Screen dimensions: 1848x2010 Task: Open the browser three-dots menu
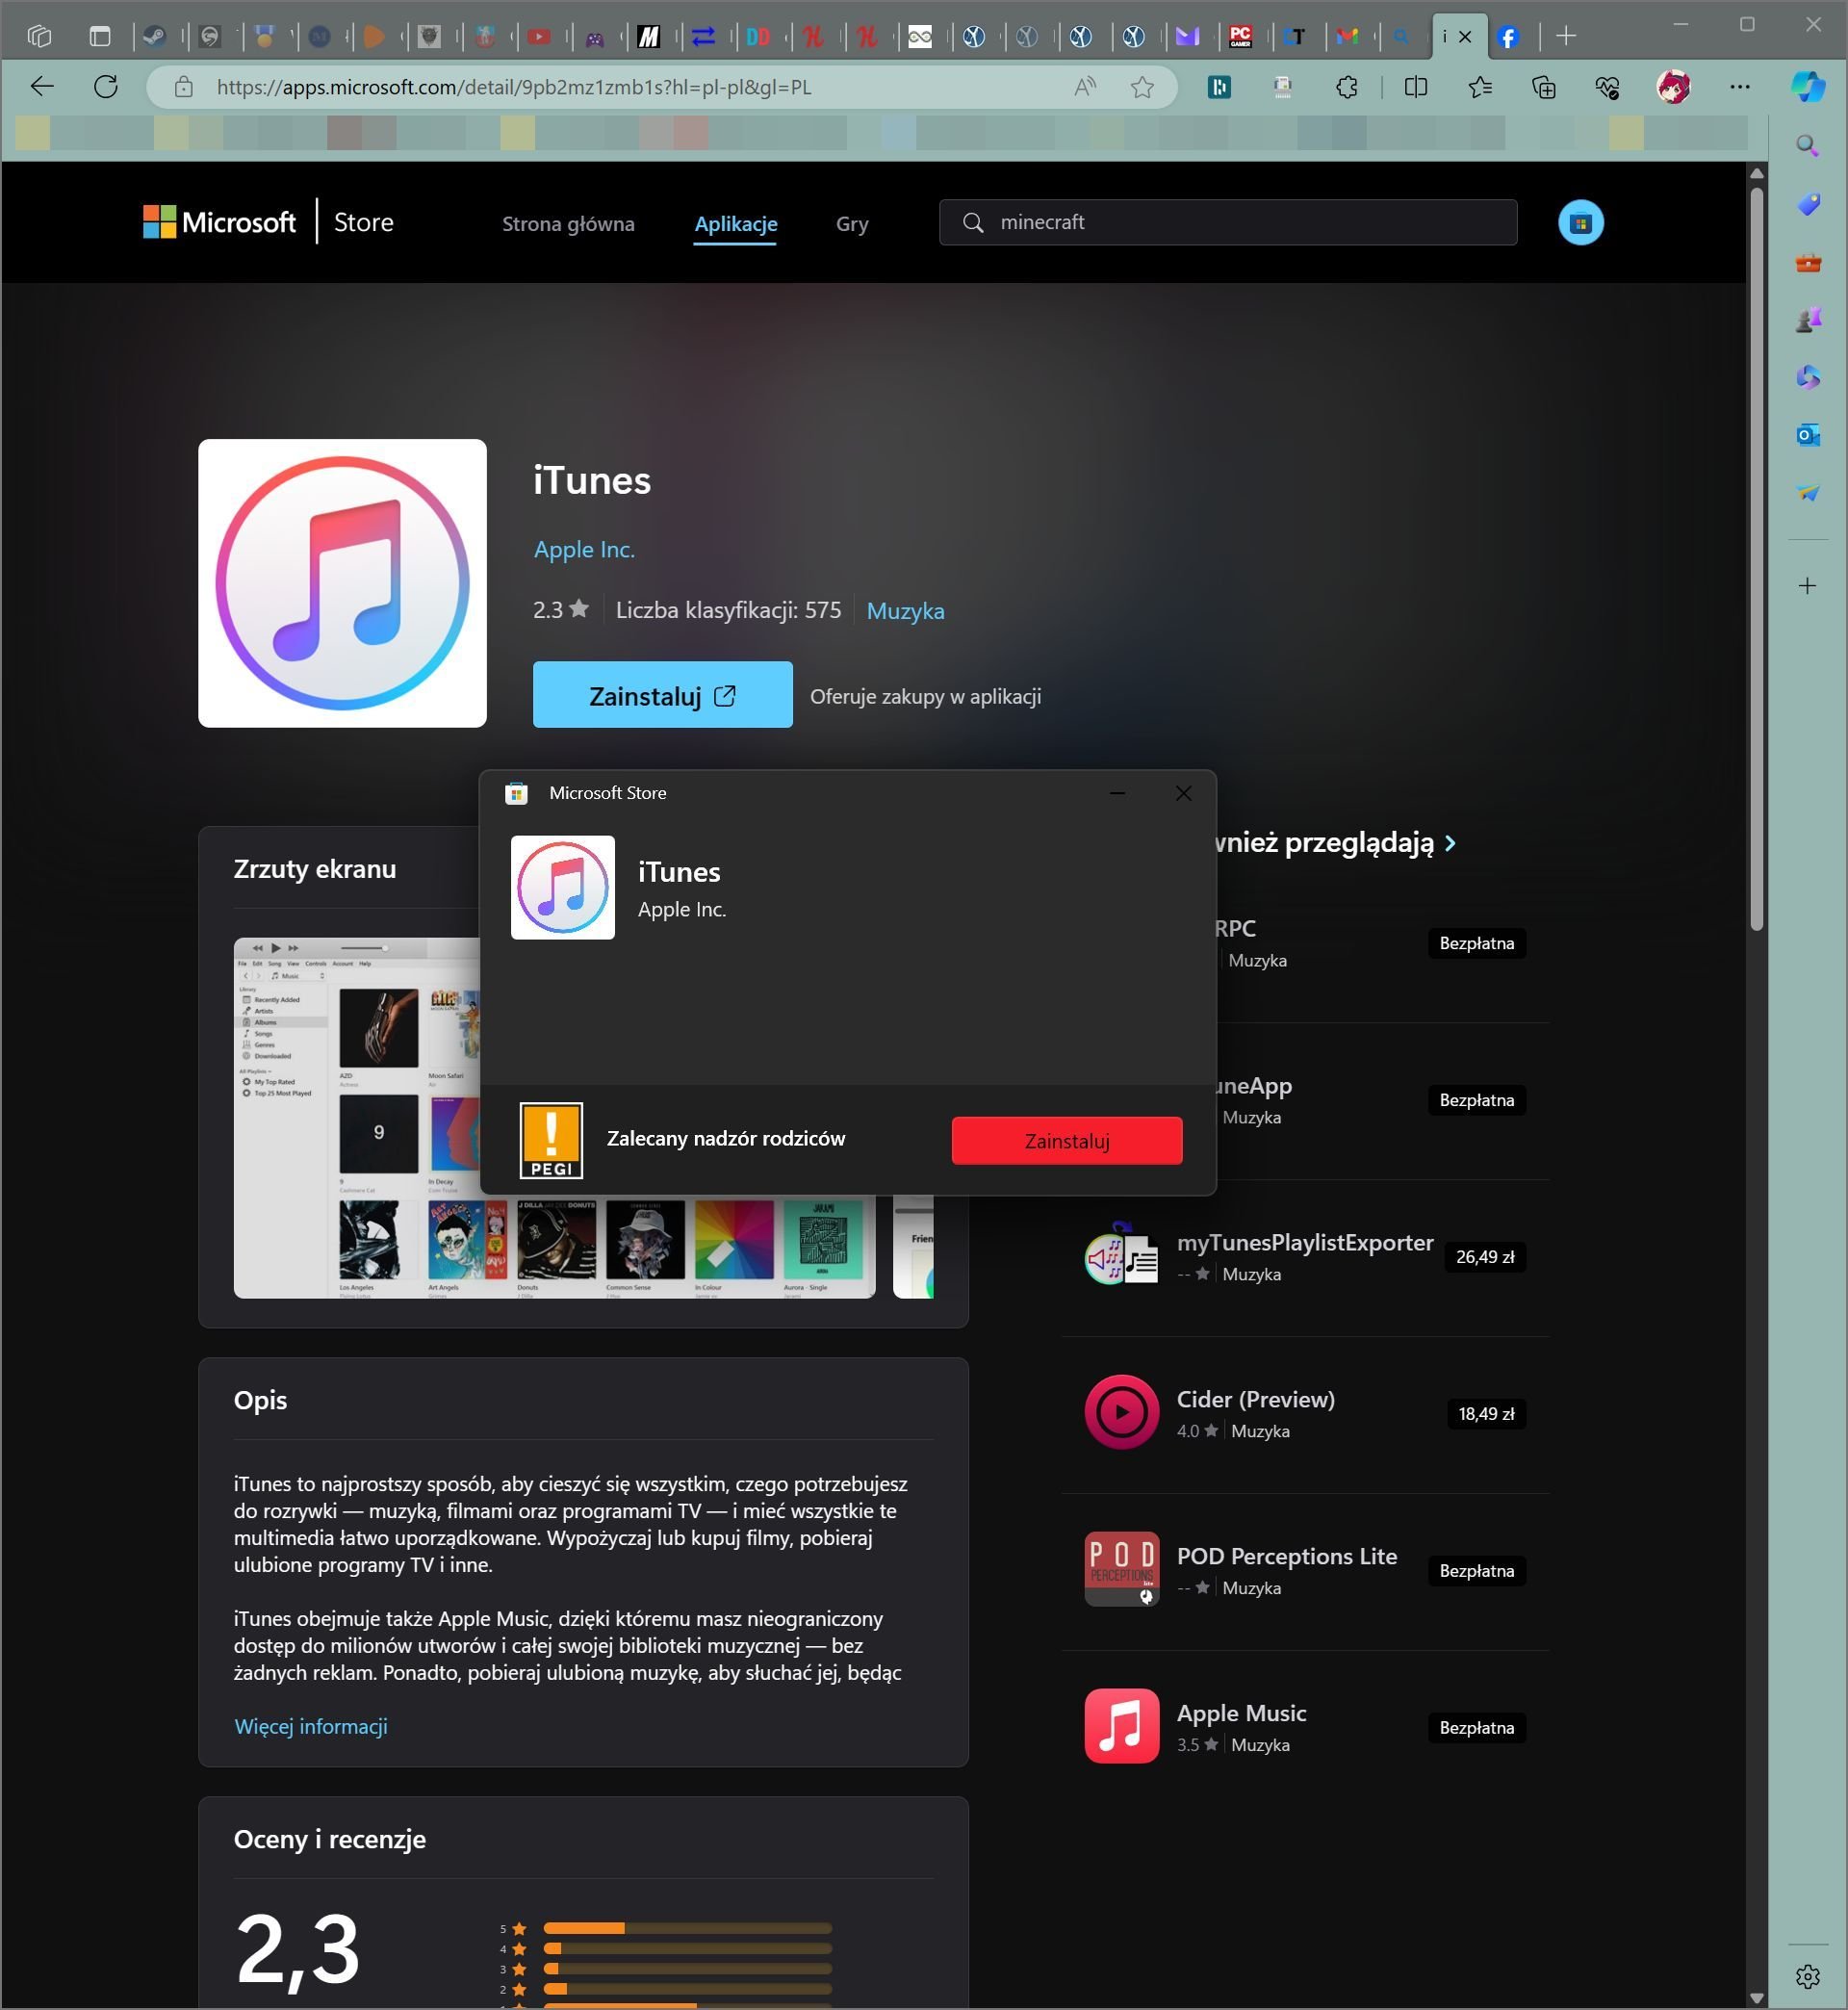(x=1739, y=87)
